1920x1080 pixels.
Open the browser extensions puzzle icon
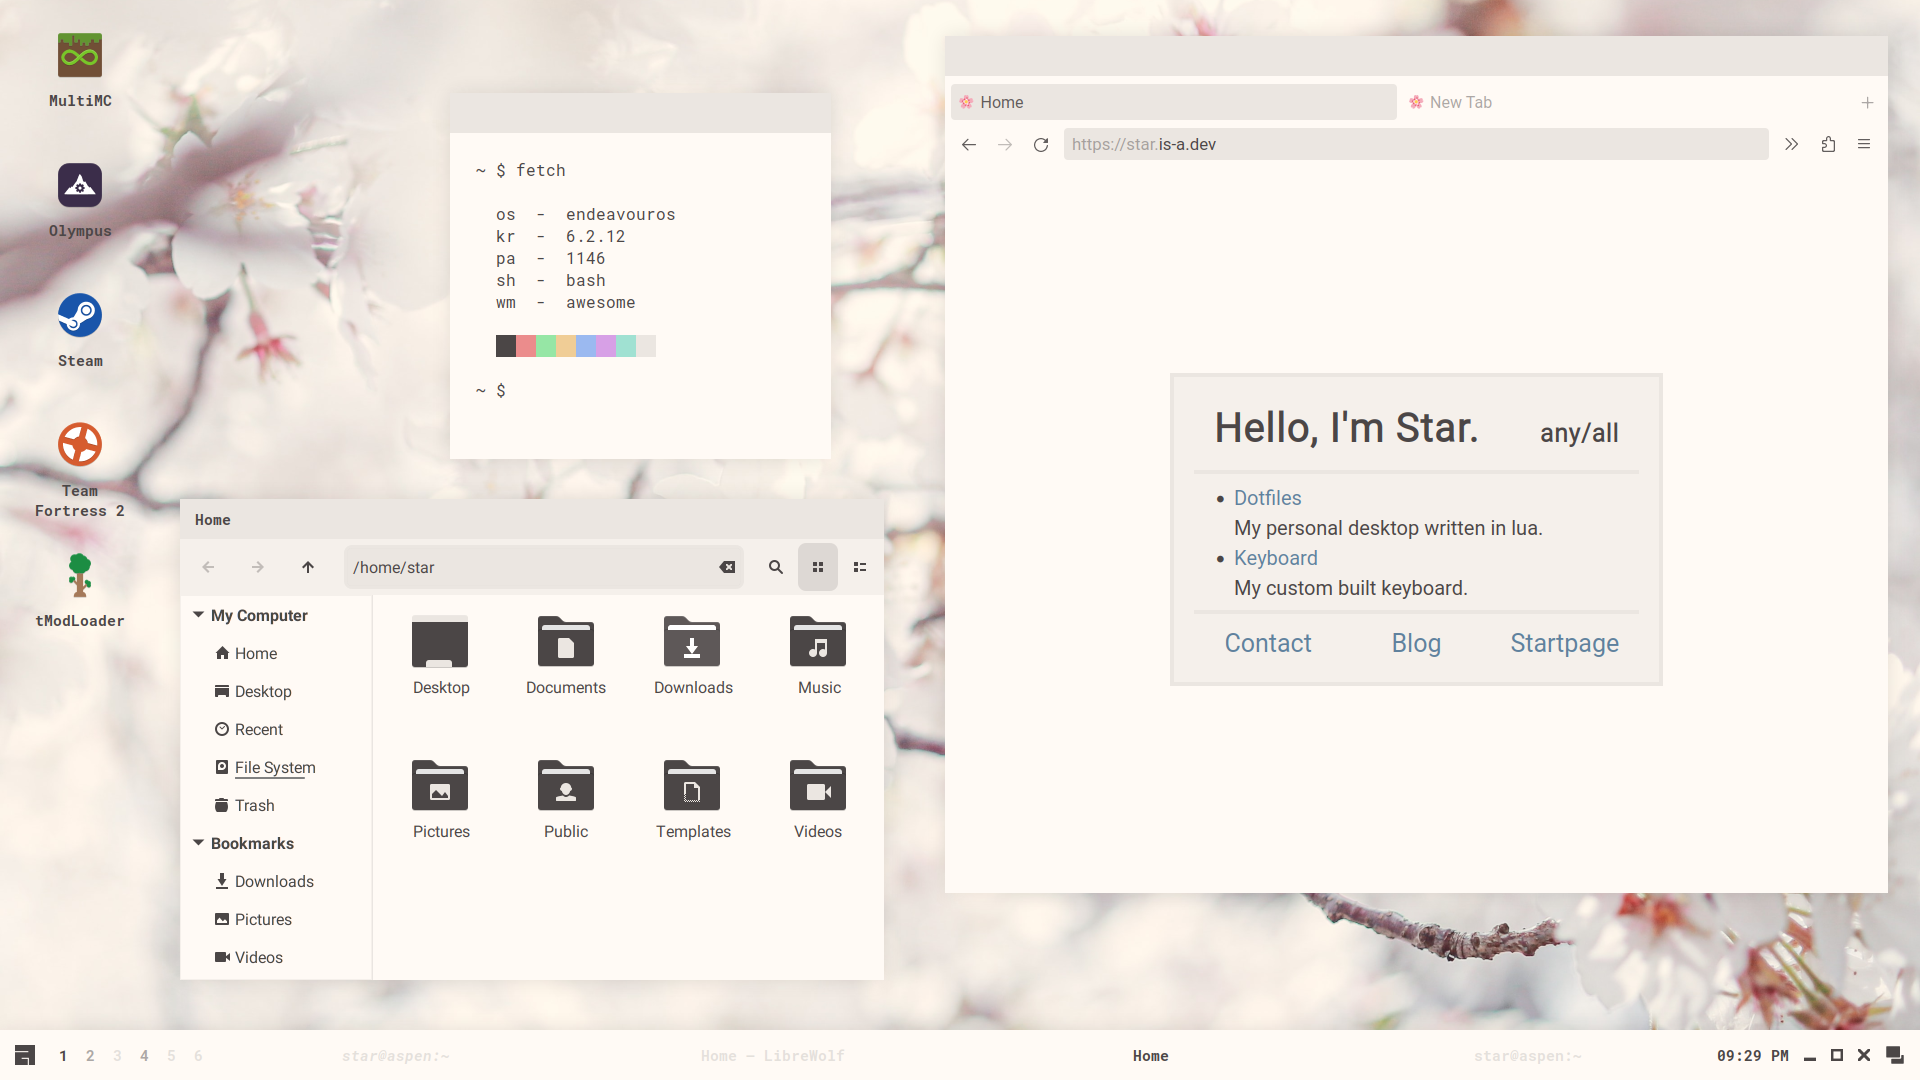point(1828,145)
